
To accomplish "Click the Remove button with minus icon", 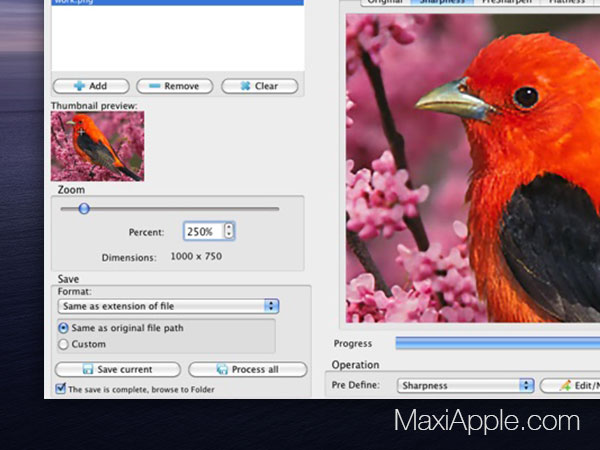I will pos(174,86).
